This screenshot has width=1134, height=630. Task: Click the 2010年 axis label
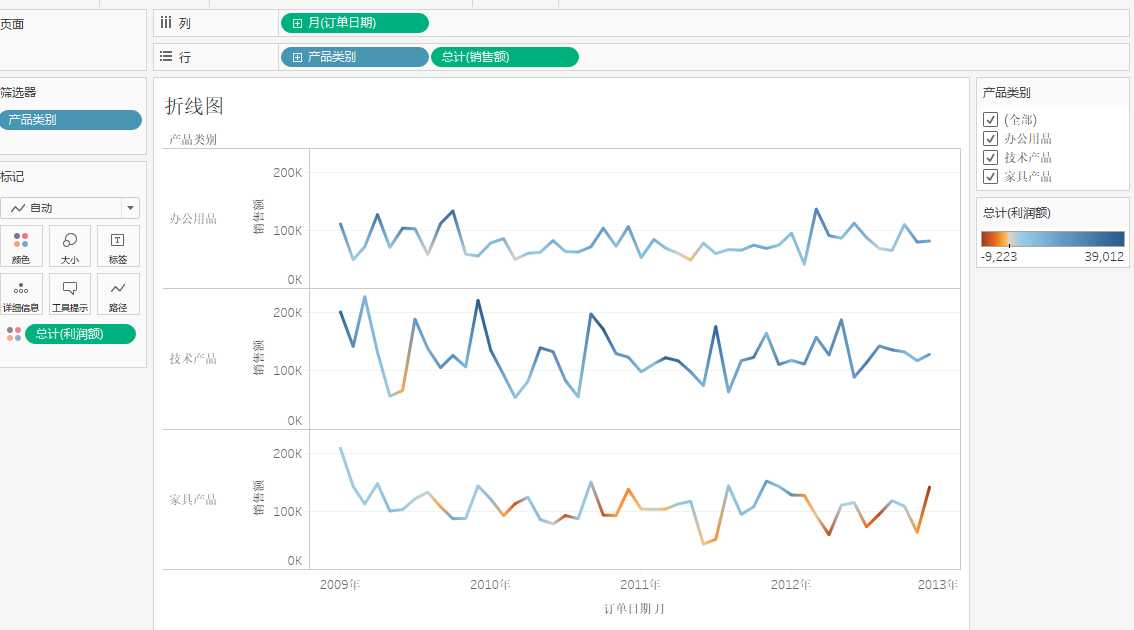point(490,584)
